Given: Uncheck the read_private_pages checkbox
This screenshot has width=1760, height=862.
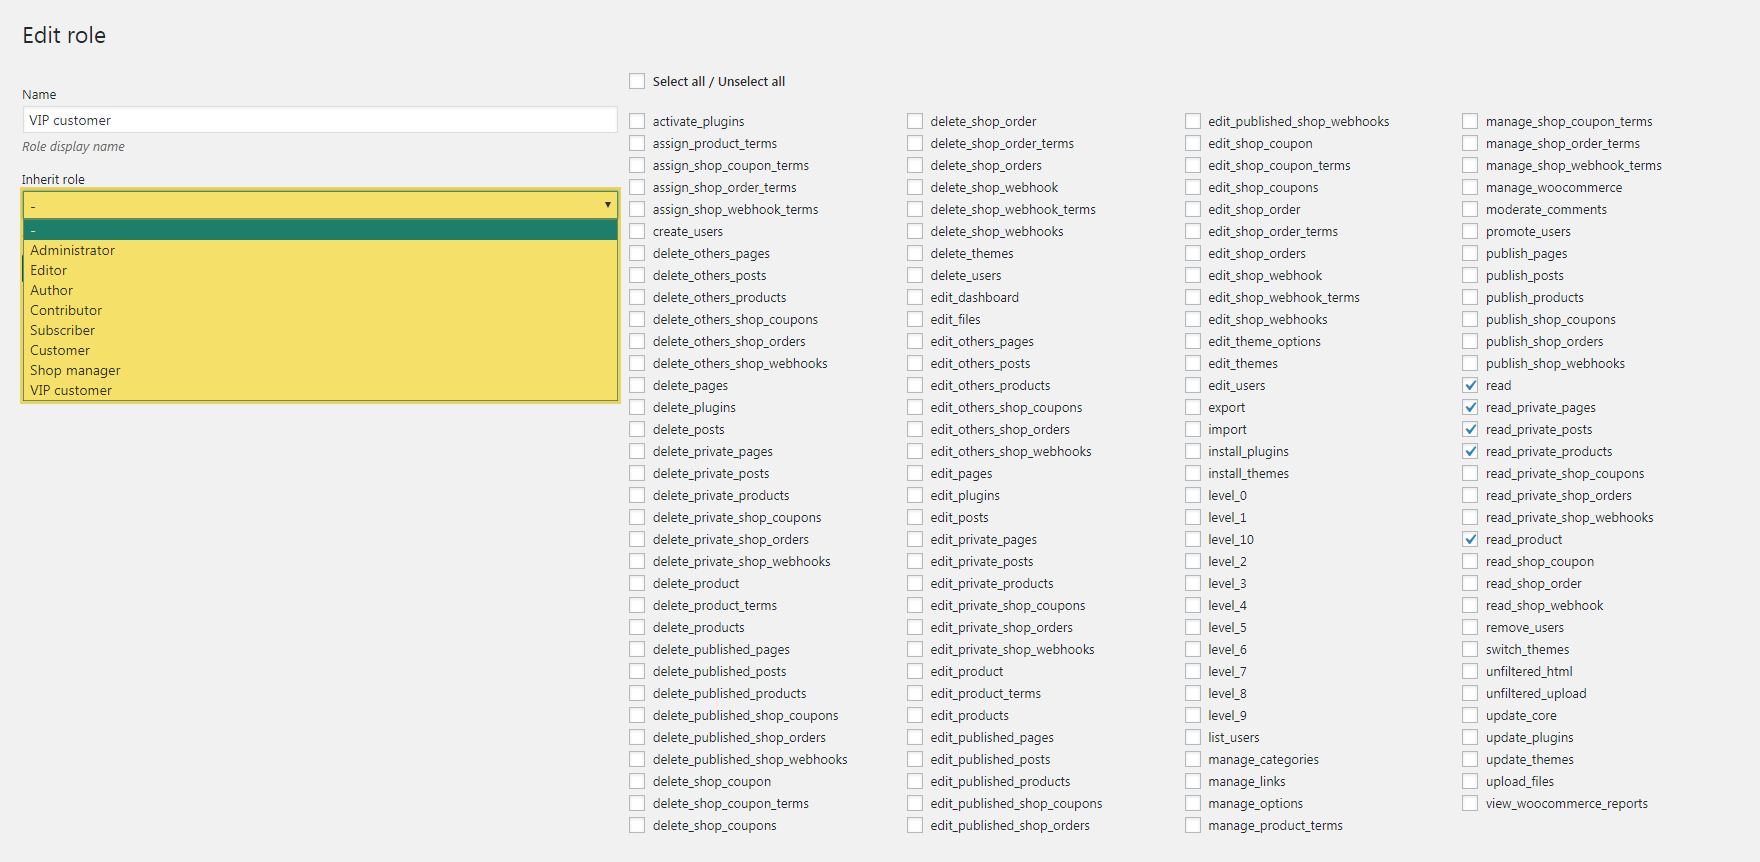Looking at the screenshot, I should pyautogui.click(x=1470, y=407).
